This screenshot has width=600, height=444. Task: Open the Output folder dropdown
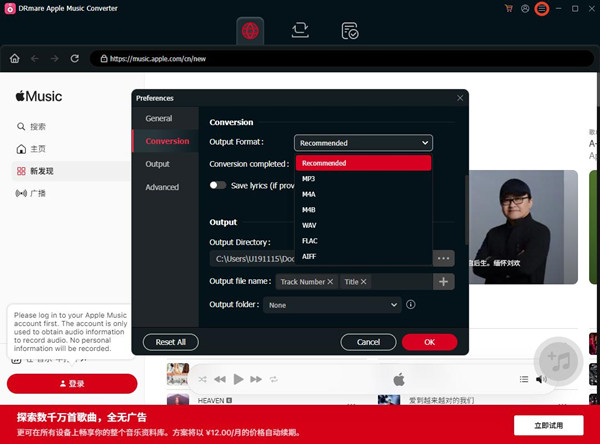point(332,305)
